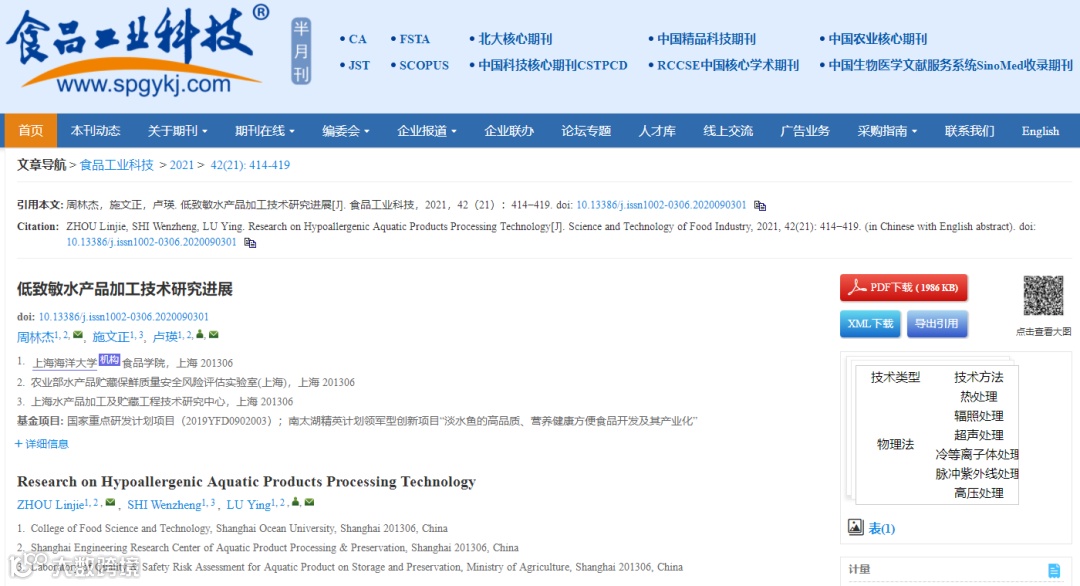Click FSTA header text
Image resolution: width=1080 pixels, height=586 pixels.
pyautogui.click(x=414, y=39)
